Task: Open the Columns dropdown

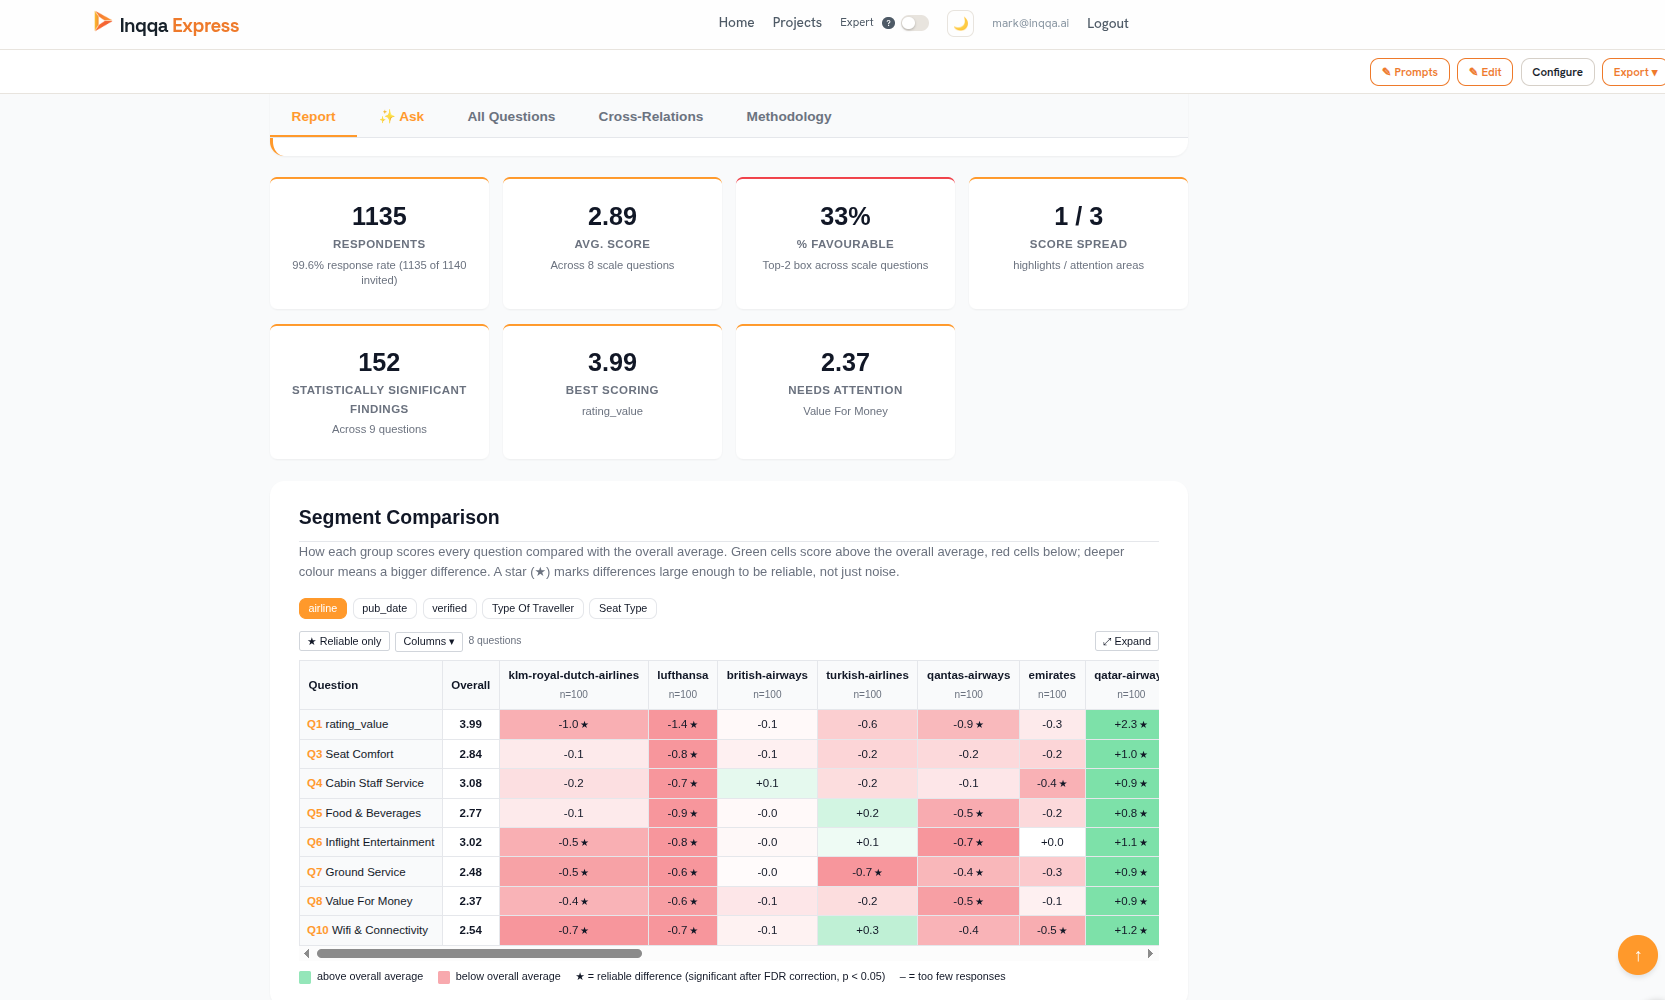Action: [429, 642]
